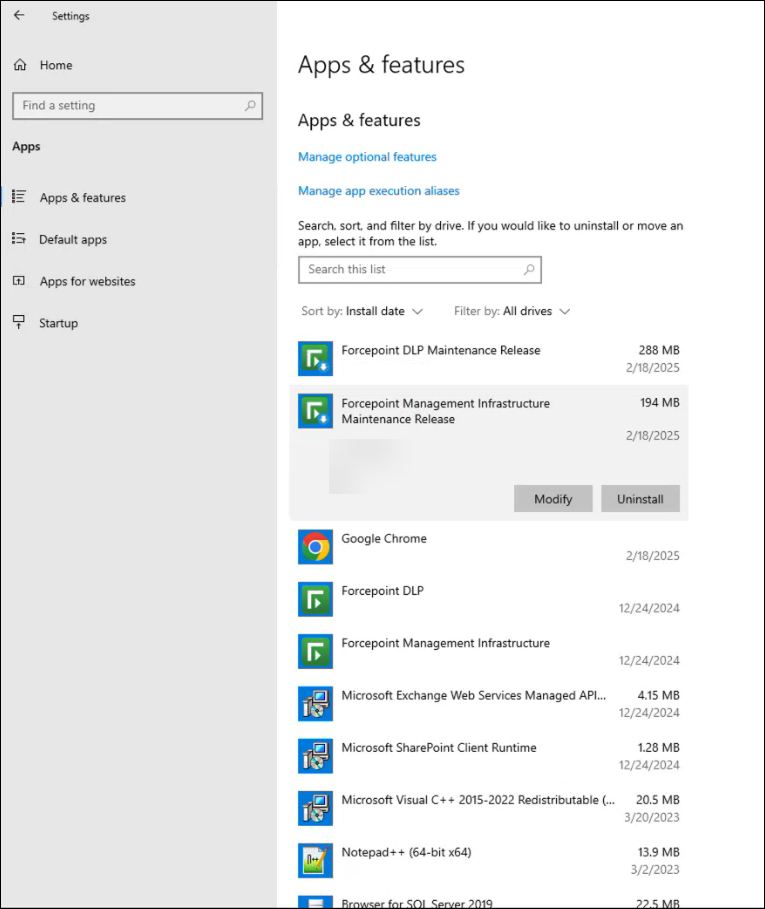The image size is (765, 909).
Task: Click the back arrow in Settings
Action: coord(19,16)
